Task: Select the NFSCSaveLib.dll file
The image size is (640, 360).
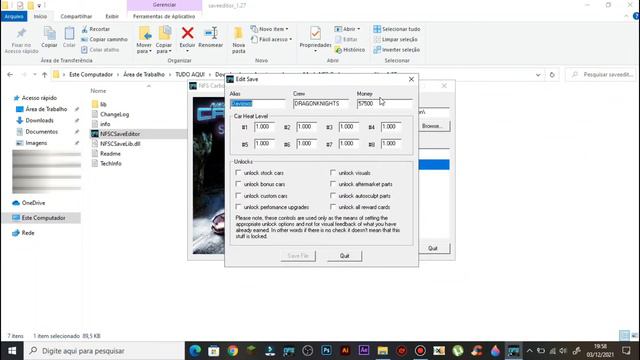Action: (x=120, y=144)
